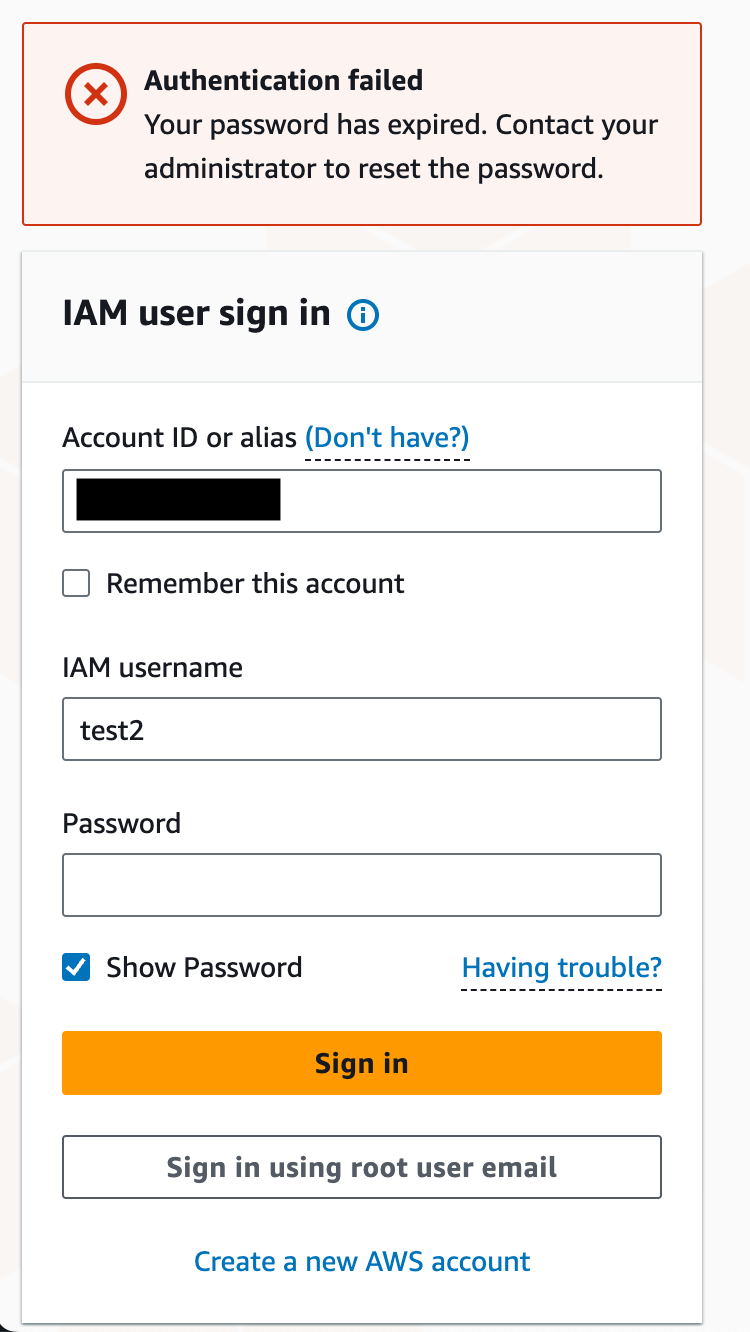Click the Remember this account label text

tap(255, 584)
